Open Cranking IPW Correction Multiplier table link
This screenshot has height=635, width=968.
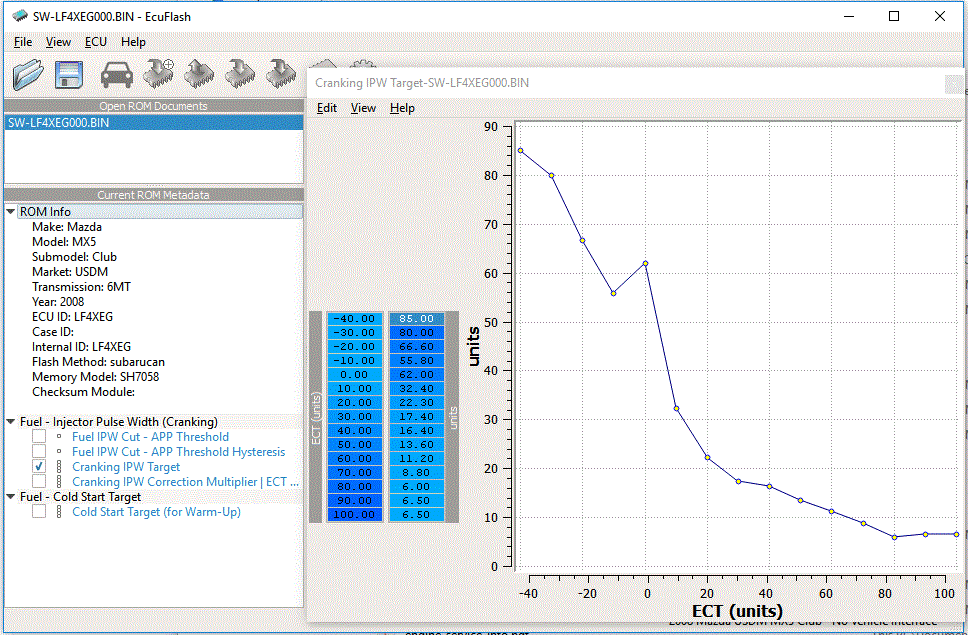pos(185,482)
